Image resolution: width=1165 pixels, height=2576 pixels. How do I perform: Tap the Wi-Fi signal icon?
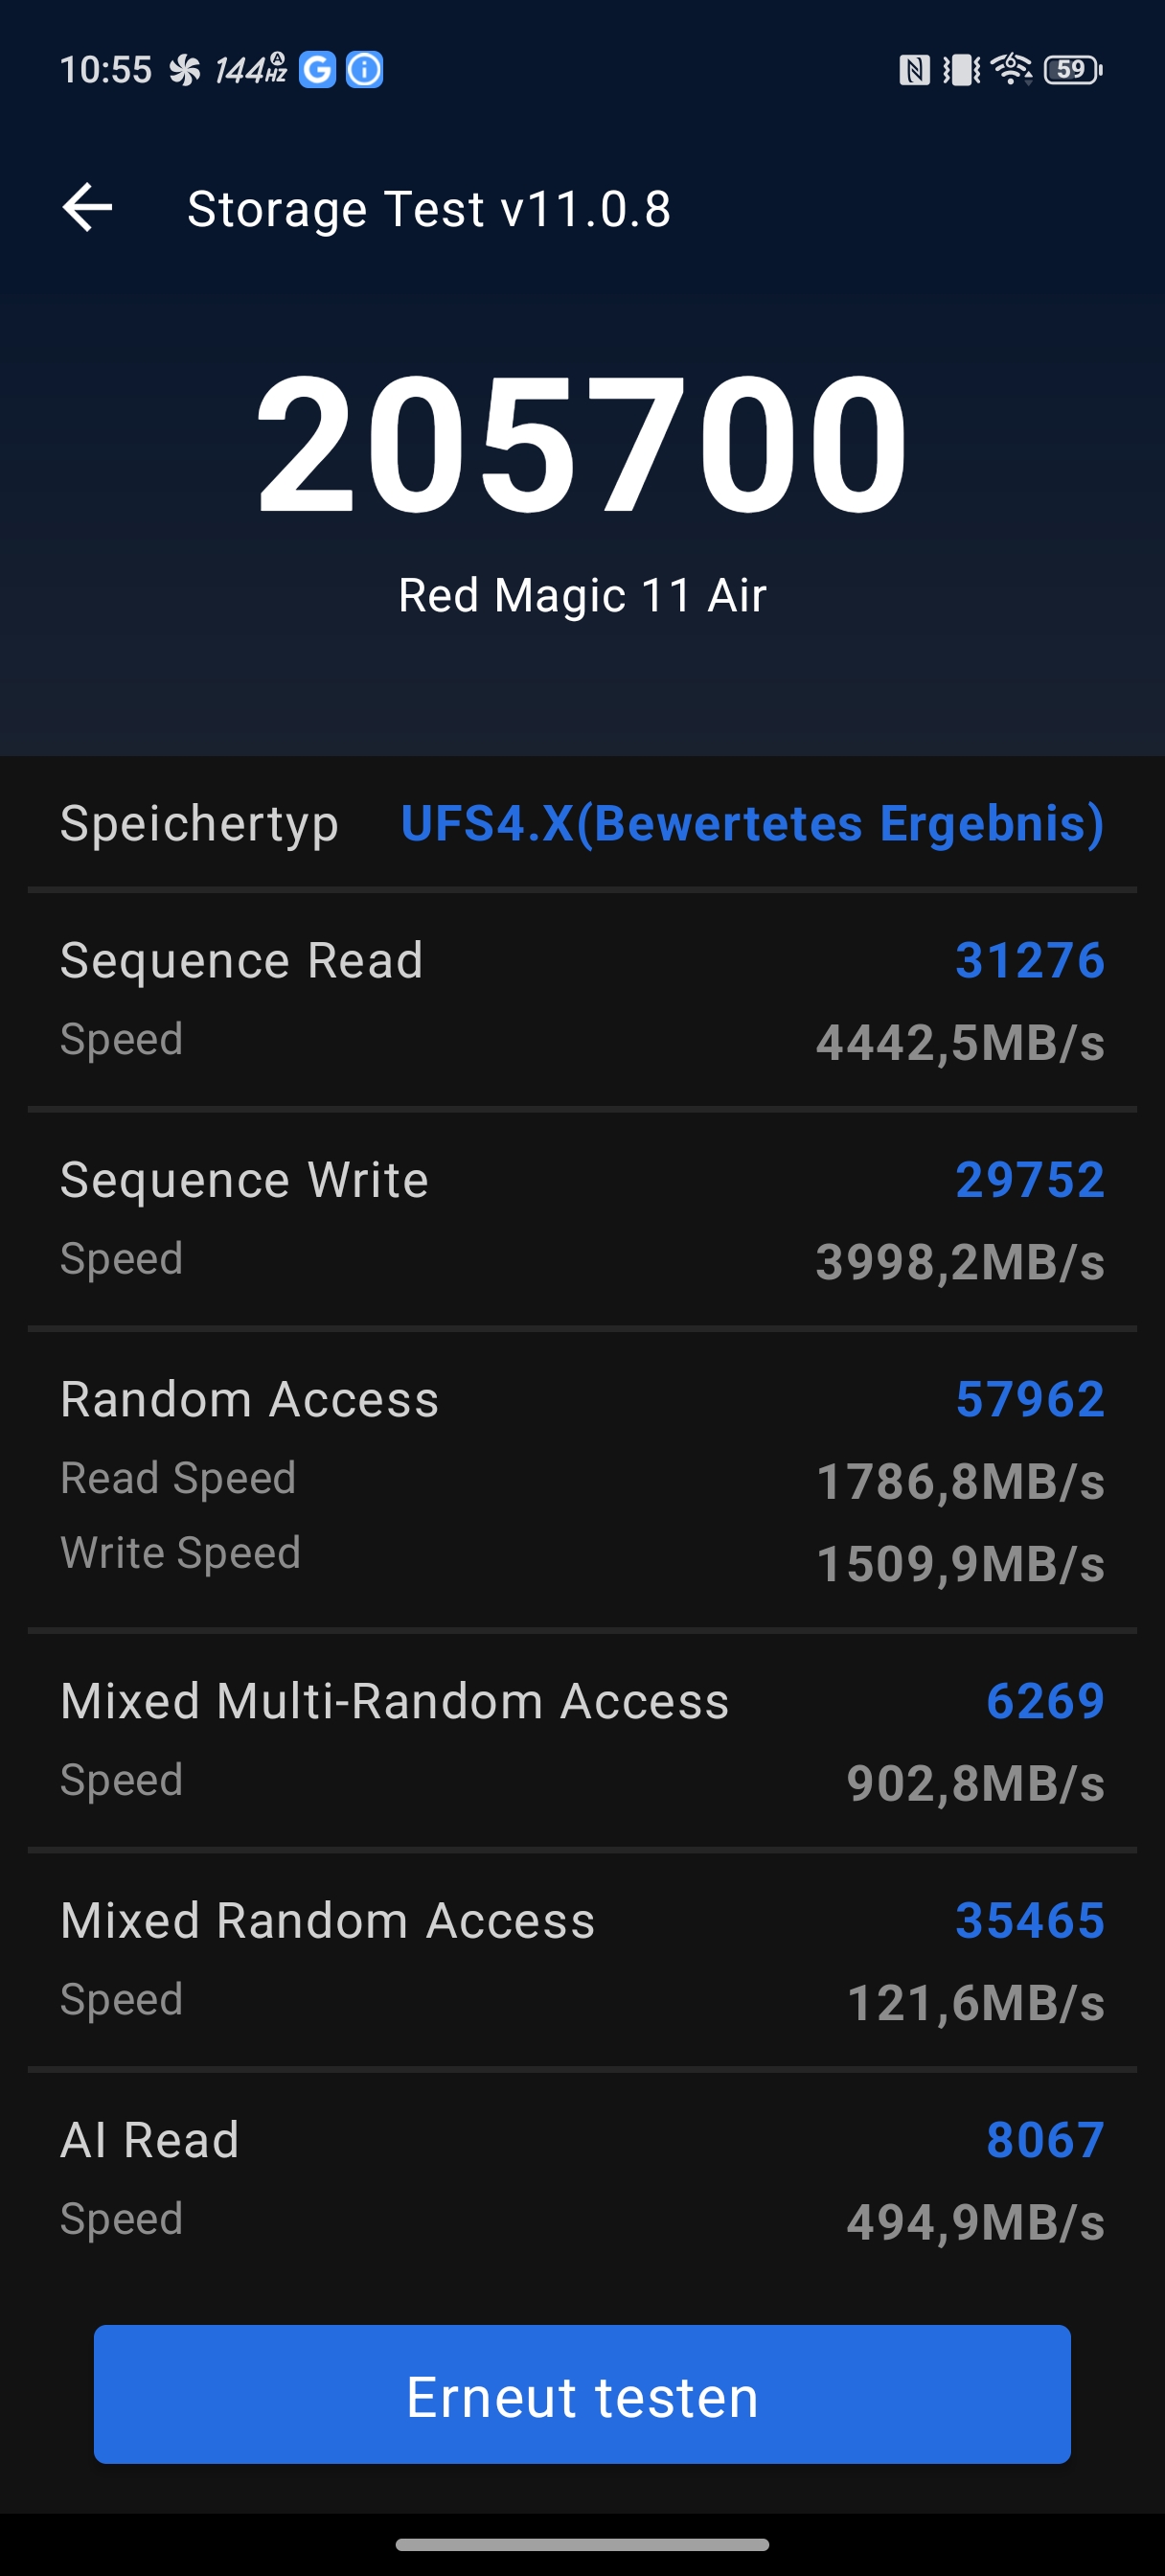[x=1011, y=70]
